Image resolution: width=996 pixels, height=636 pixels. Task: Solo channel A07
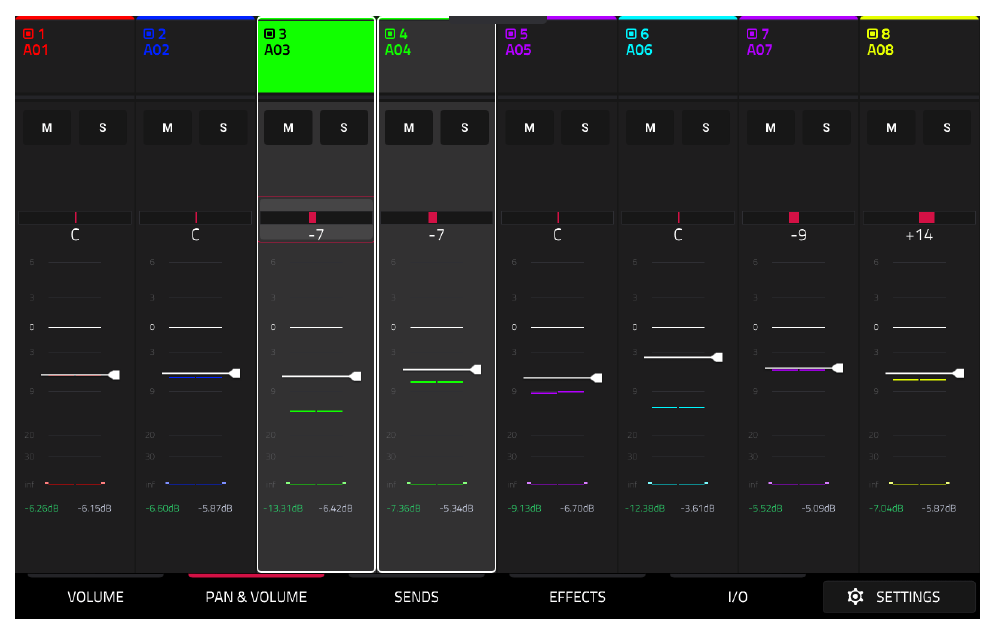826,128
